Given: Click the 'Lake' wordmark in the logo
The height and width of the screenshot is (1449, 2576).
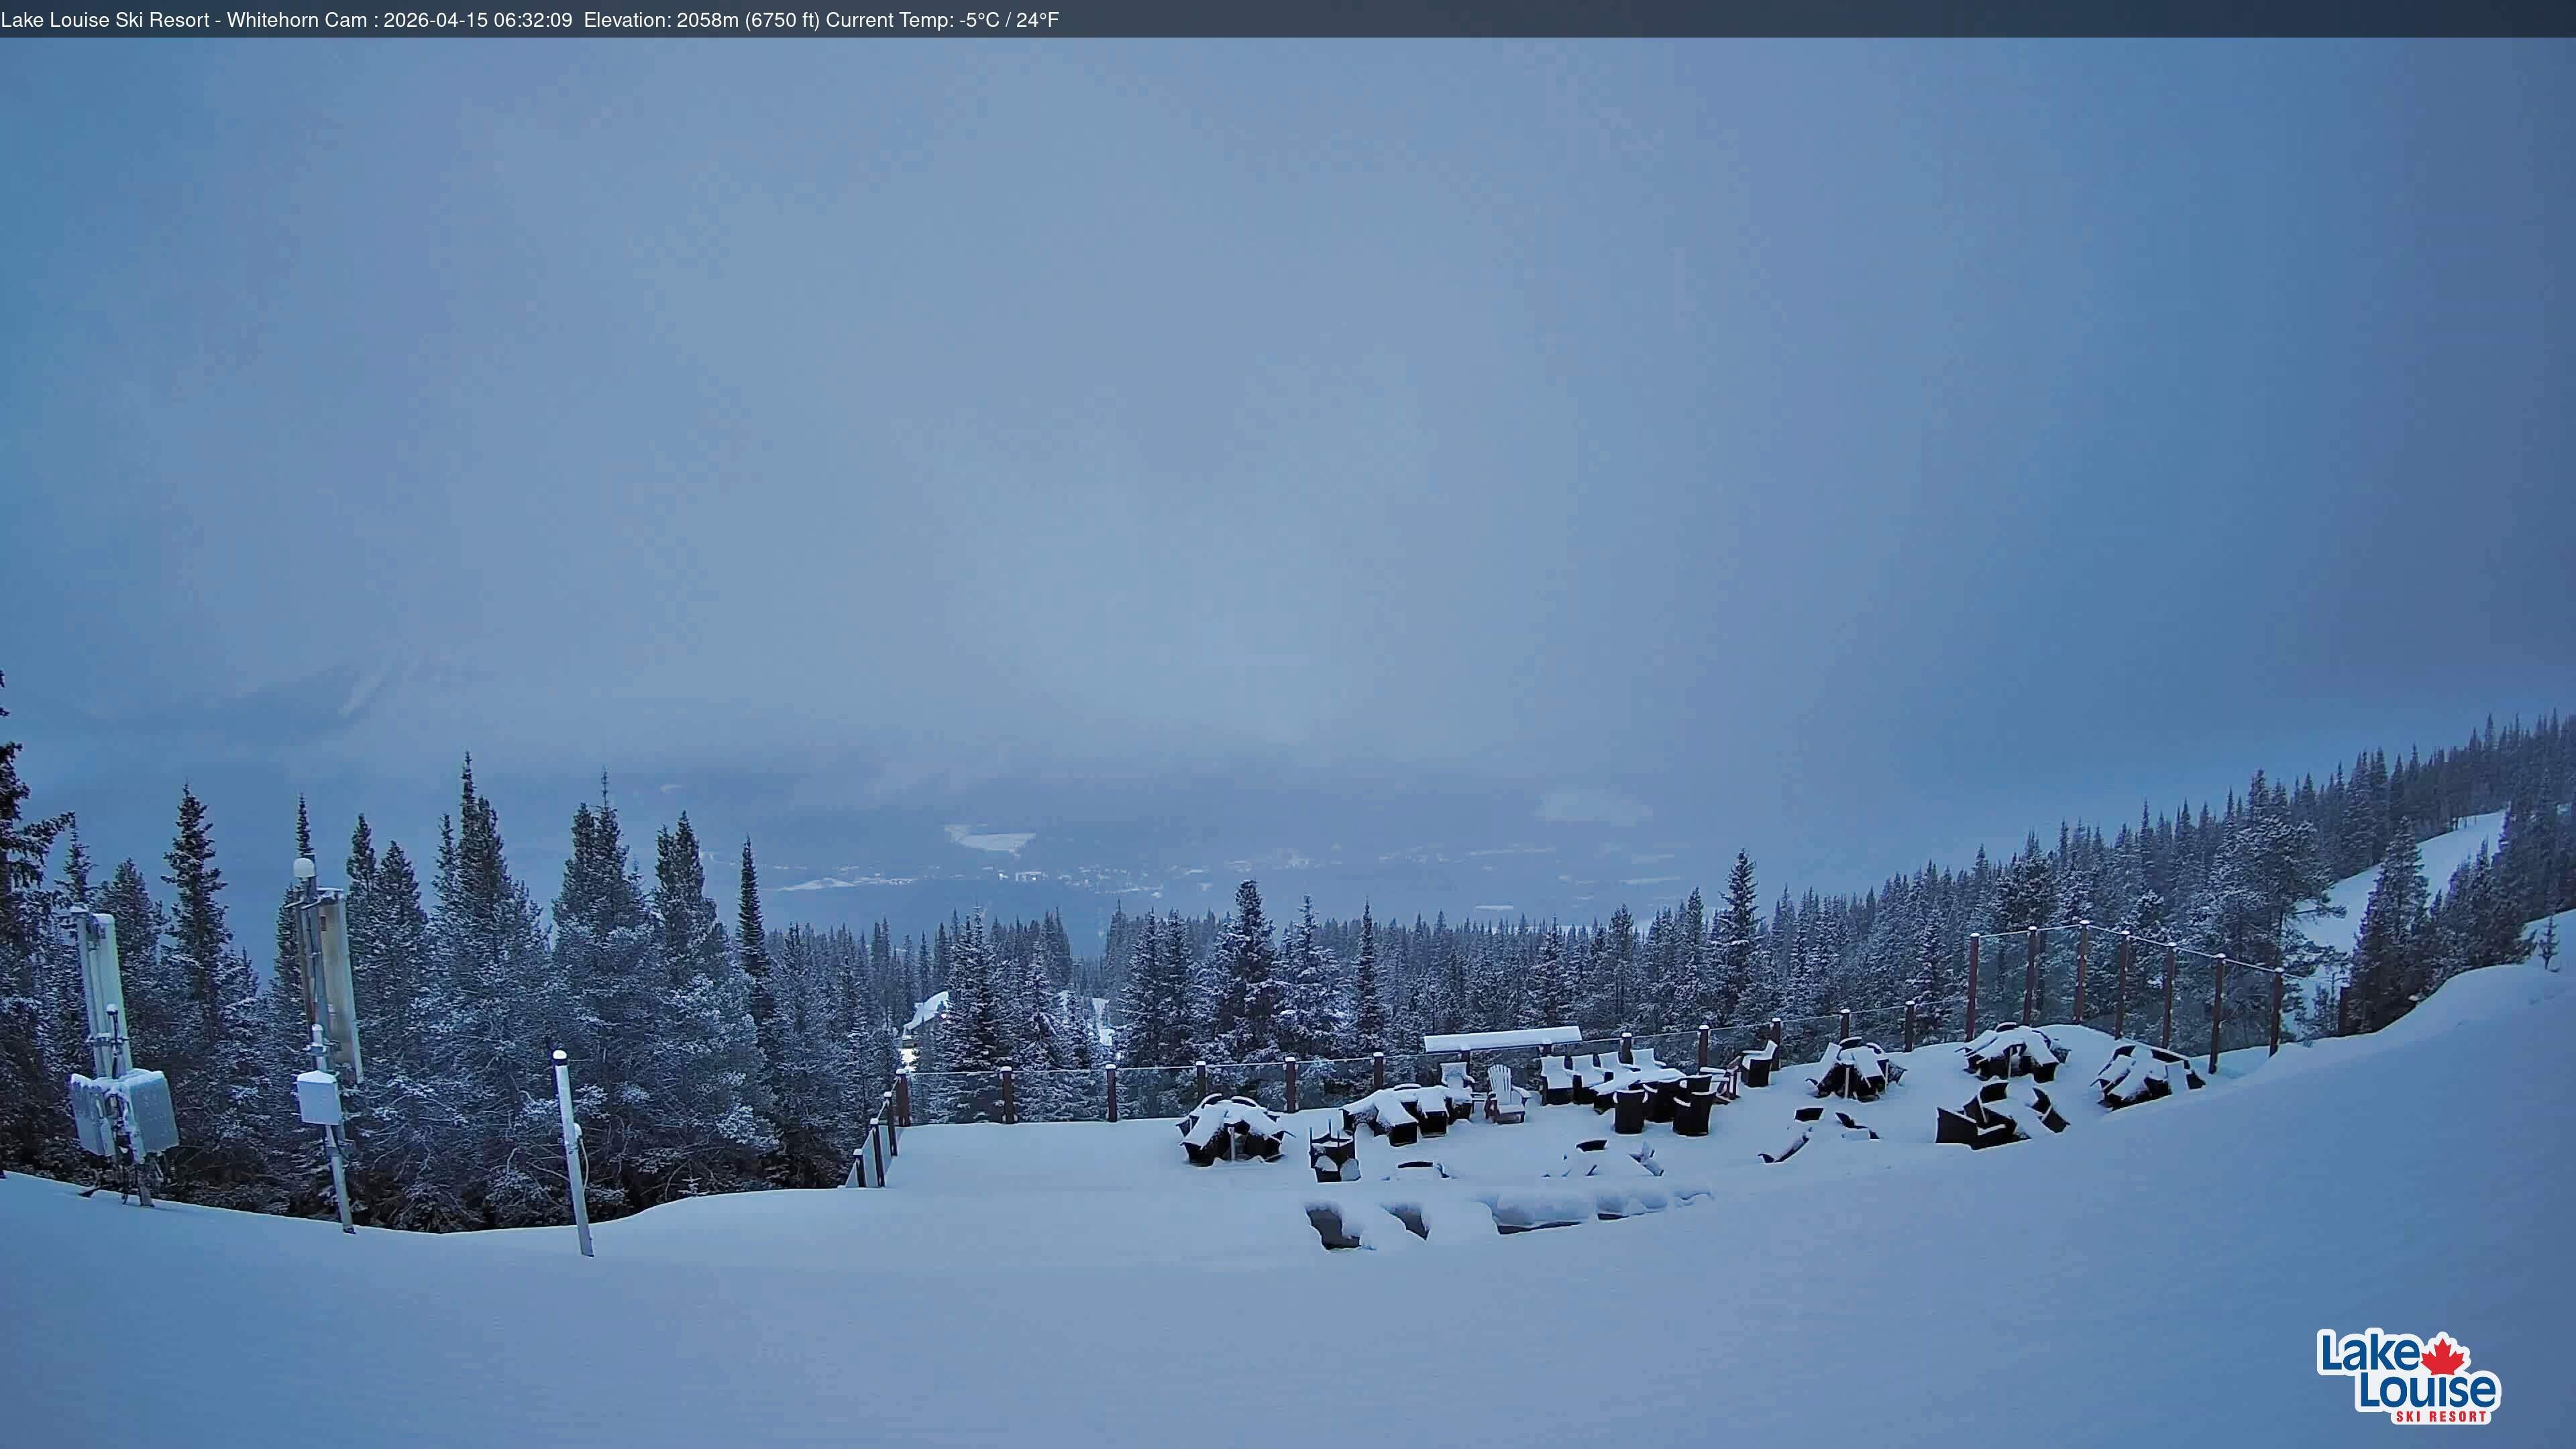Looking at the screenshot, I should tap(2373, 1352).
